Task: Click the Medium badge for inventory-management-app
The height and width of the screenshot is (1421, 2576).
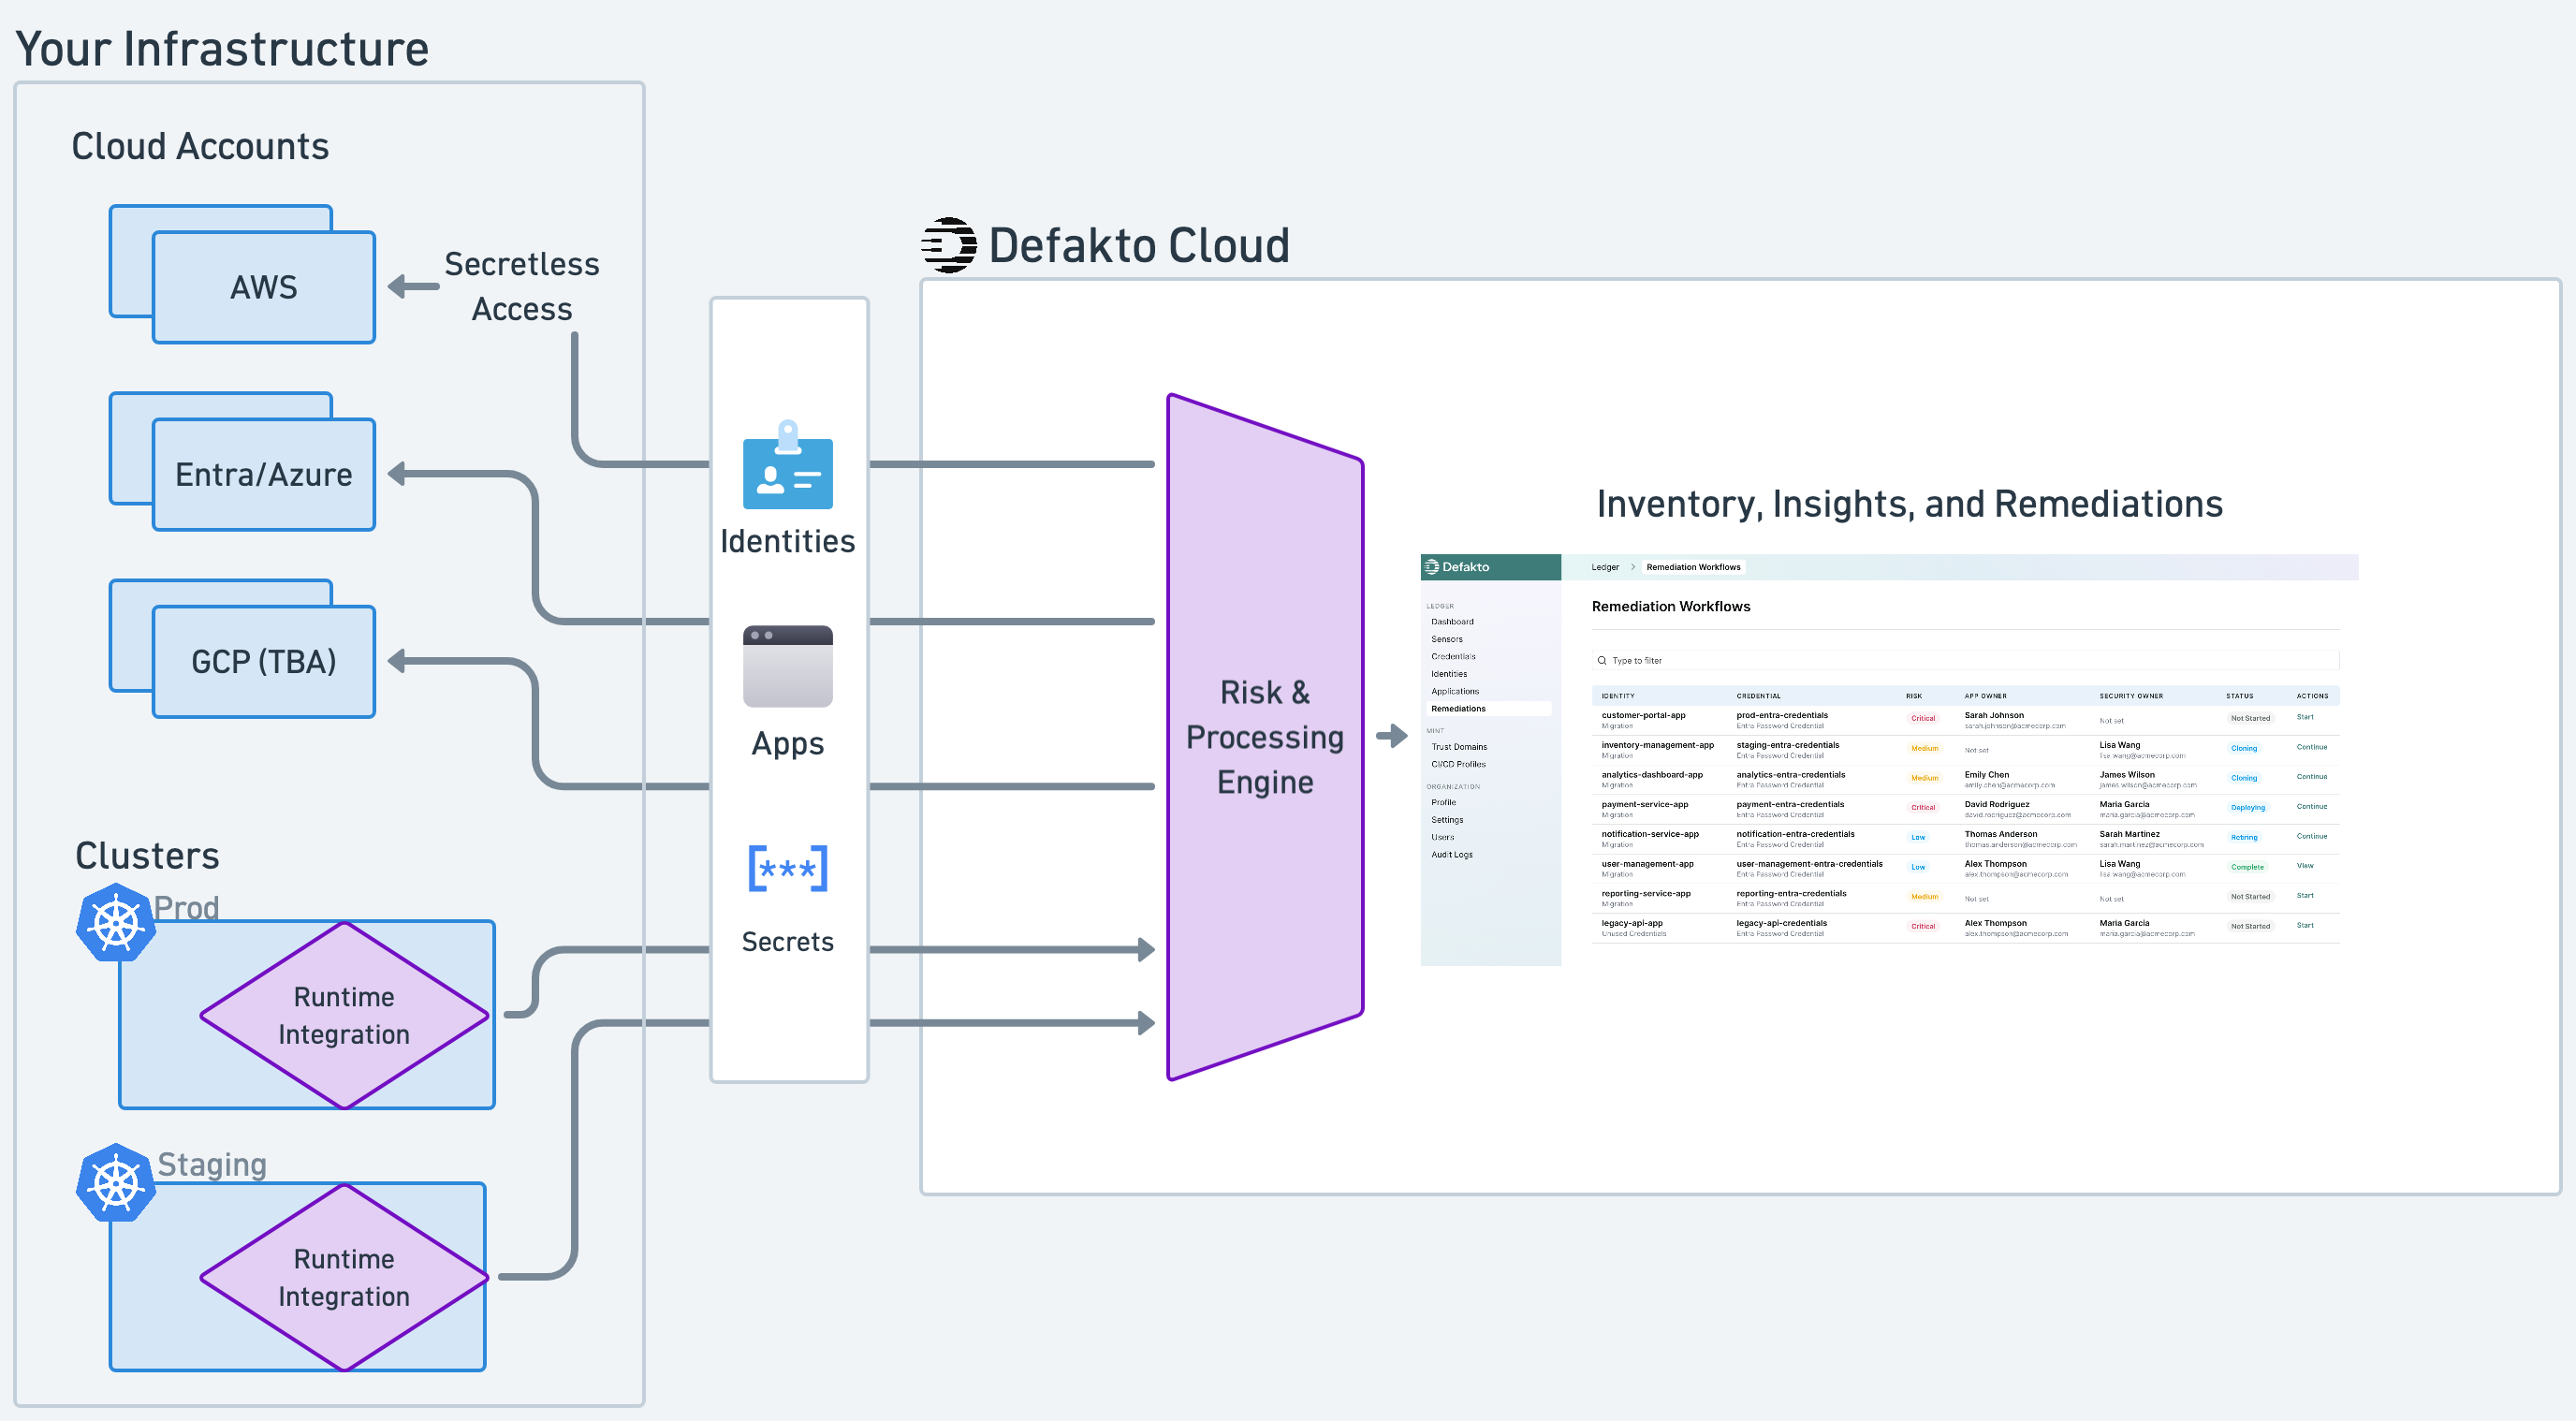Action: (1924, 749)
